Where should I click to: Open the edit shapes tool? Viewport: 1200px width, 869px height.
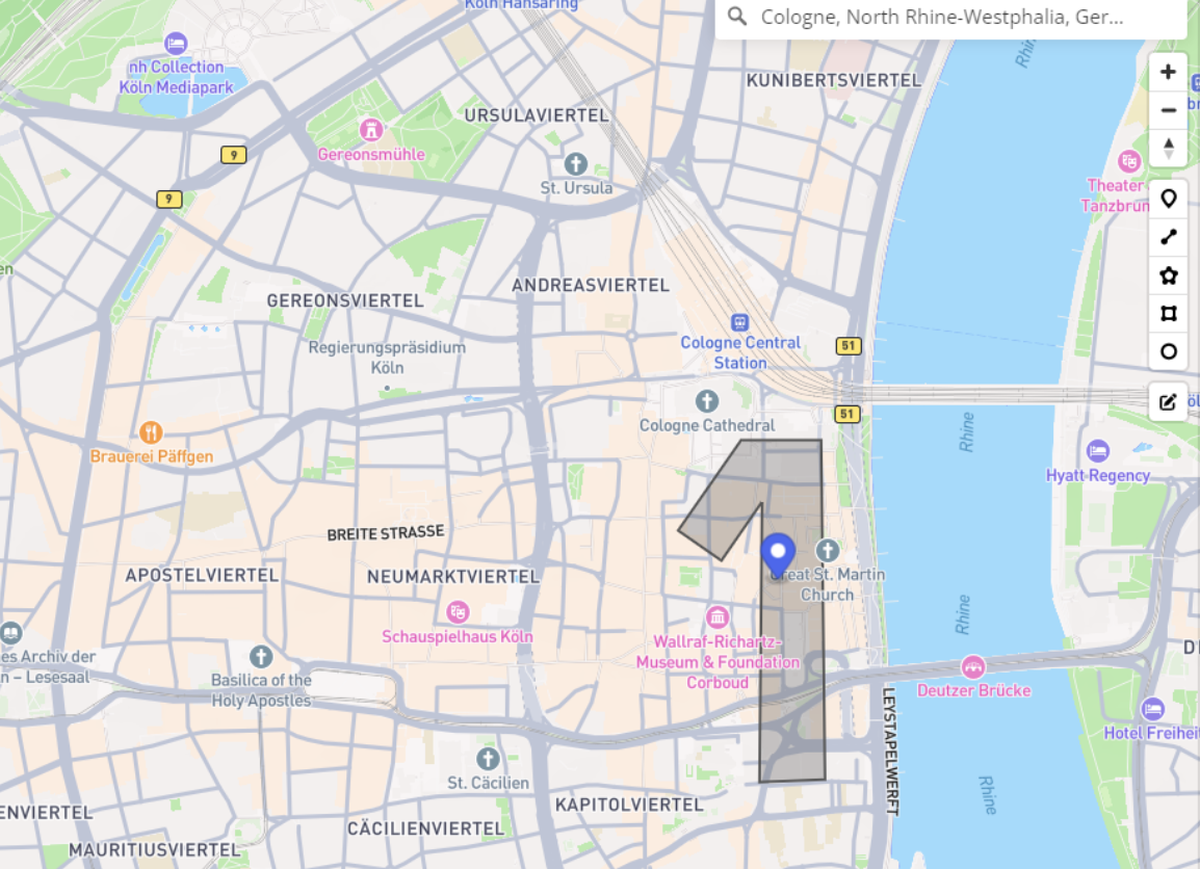pos(1168,402)
